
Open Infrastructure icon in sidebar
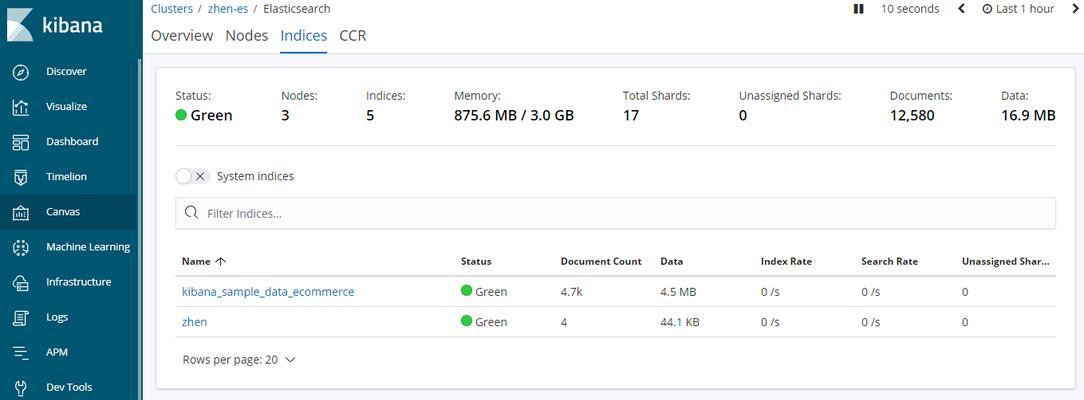[x=21, y=283]
